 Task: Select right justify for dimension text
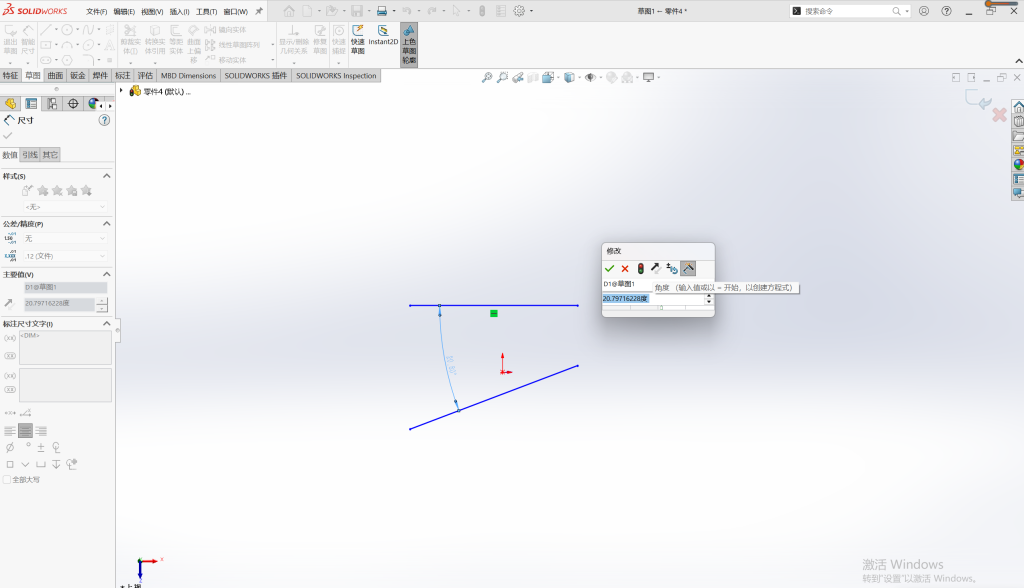click(41, 431)
